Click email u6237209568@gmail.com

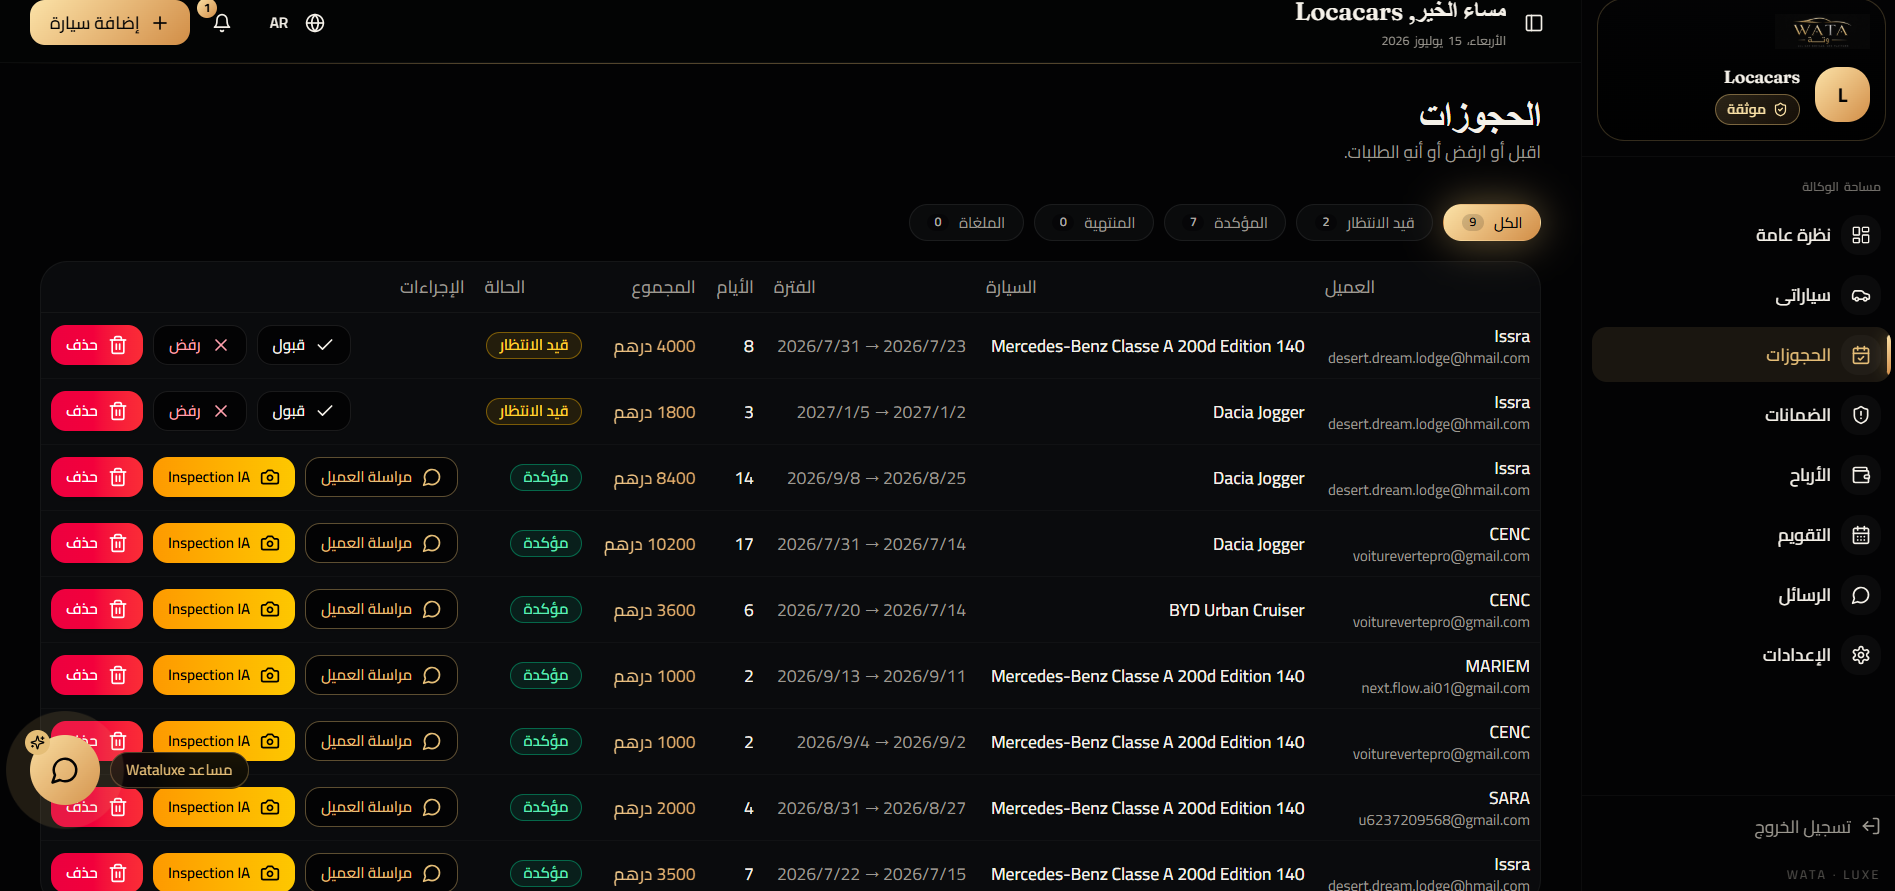(1444, 820)
